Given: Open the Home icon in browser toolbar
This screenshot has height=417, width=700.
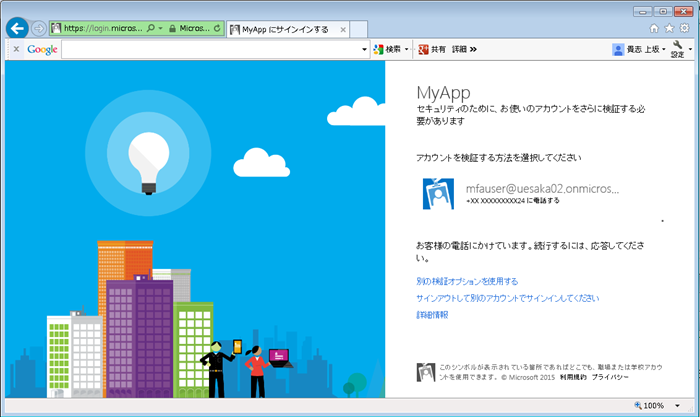Looking at the screenshot, I should [654, 29].
